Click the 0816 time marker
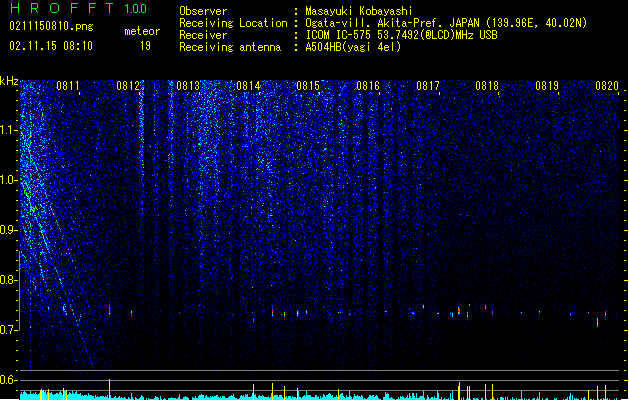This screenshot has width=629, height=400. tap(368, 86)
